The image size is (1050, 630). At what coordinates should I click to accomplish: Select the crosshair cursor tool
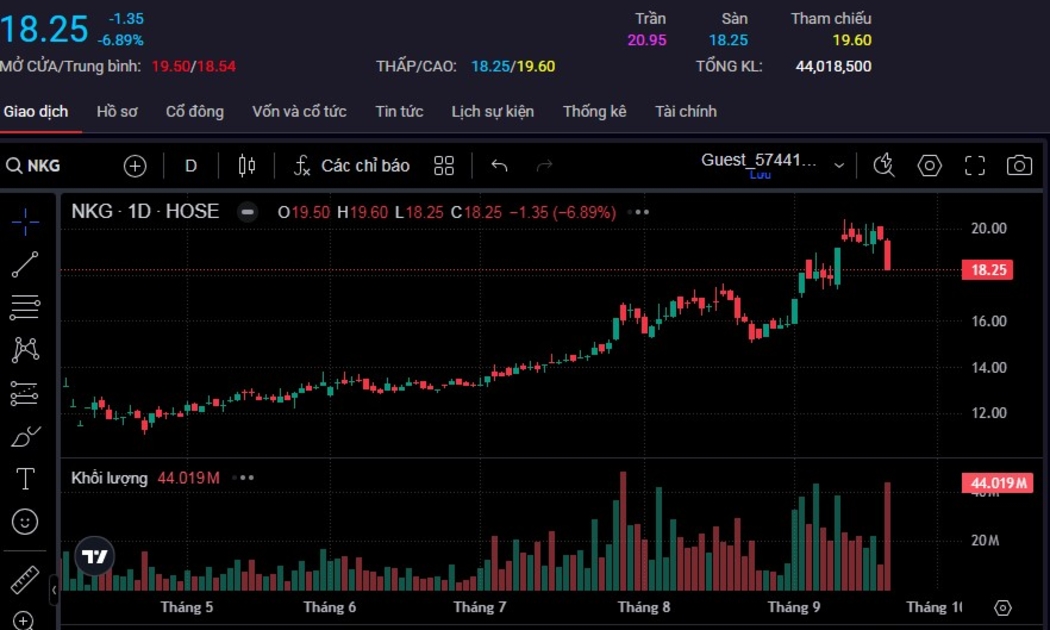25,221
